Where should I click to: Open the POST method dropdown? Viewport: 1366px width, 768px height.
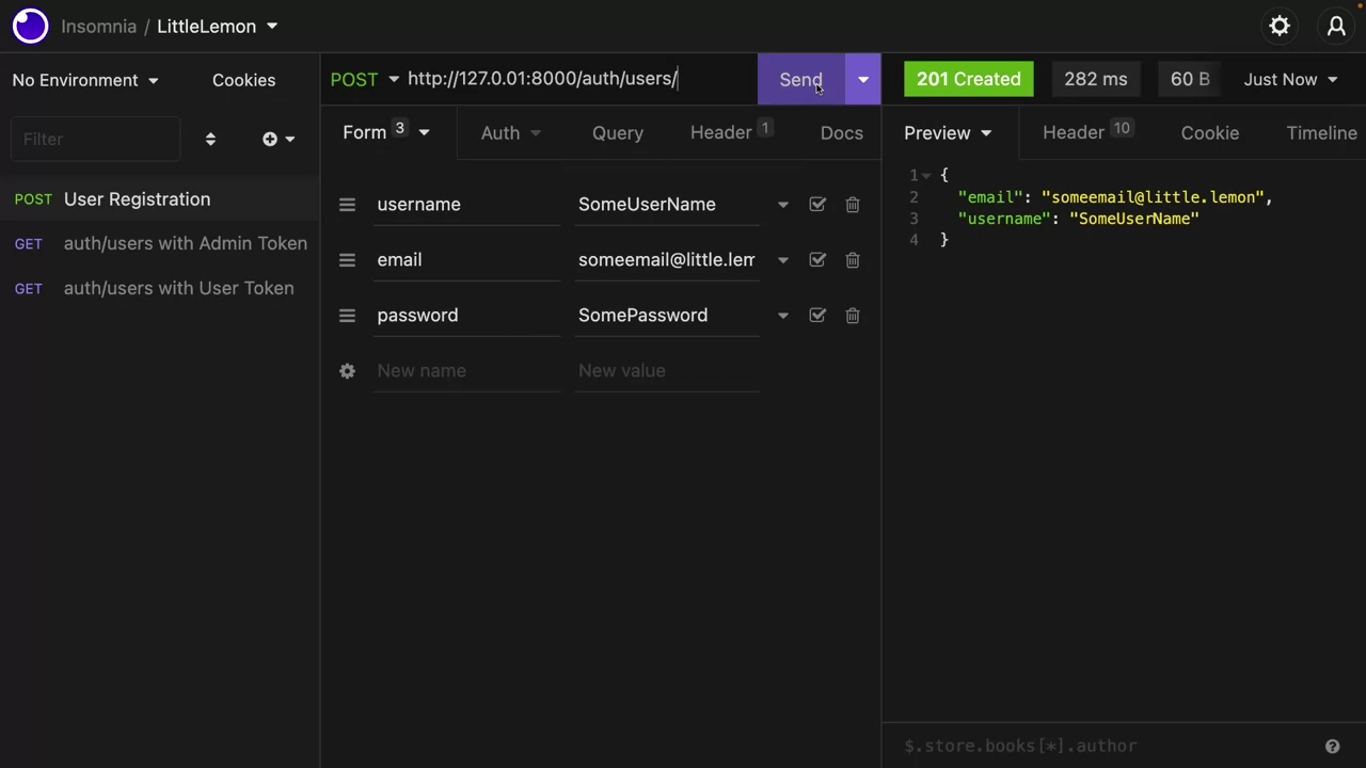click(x=364, y=79)
